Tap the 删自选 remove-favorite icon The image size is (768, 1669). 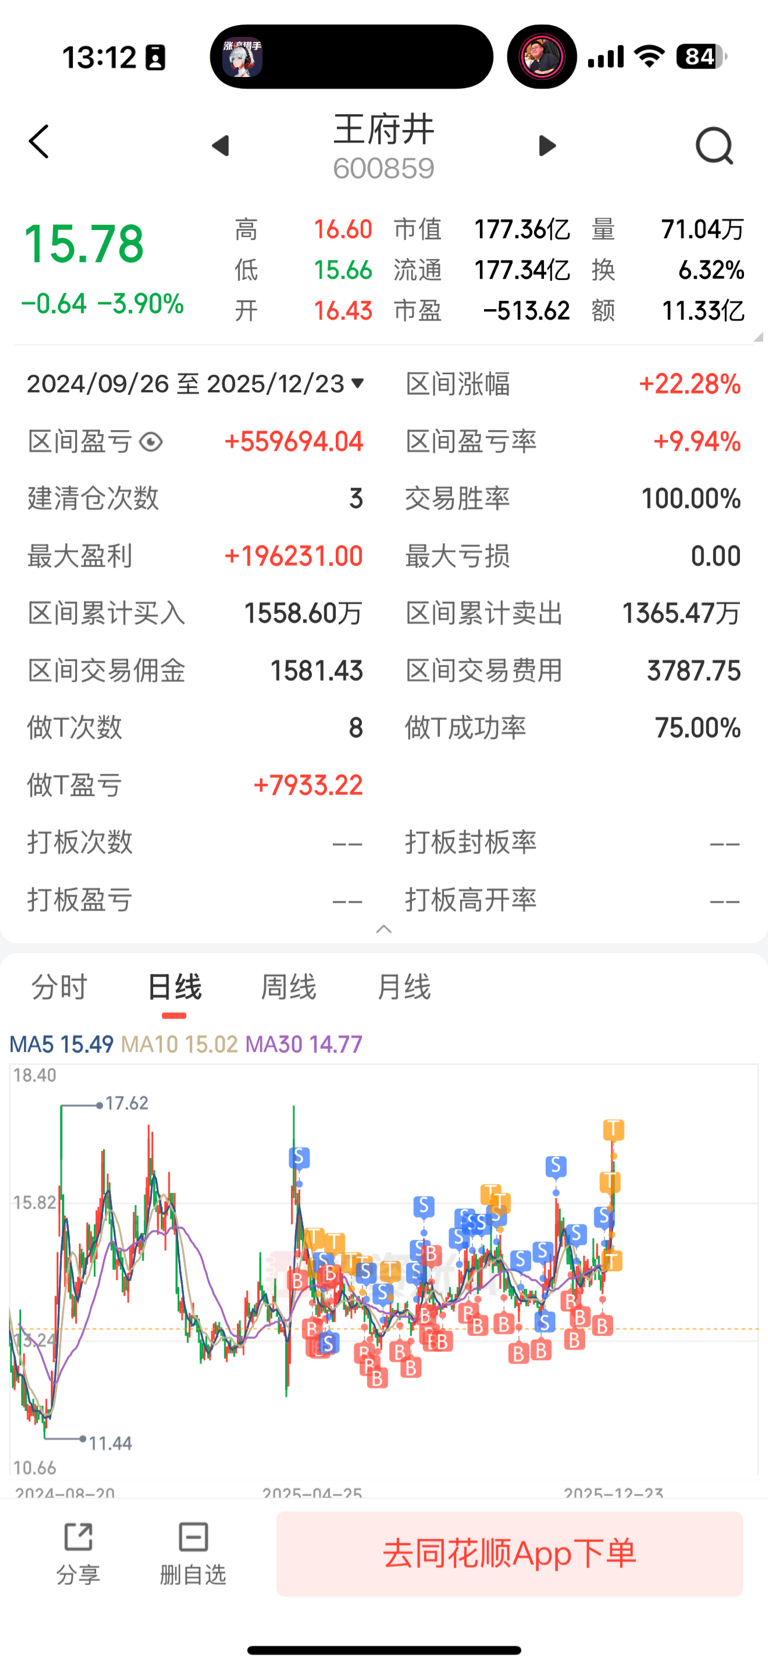click(x=193, y=1553)
